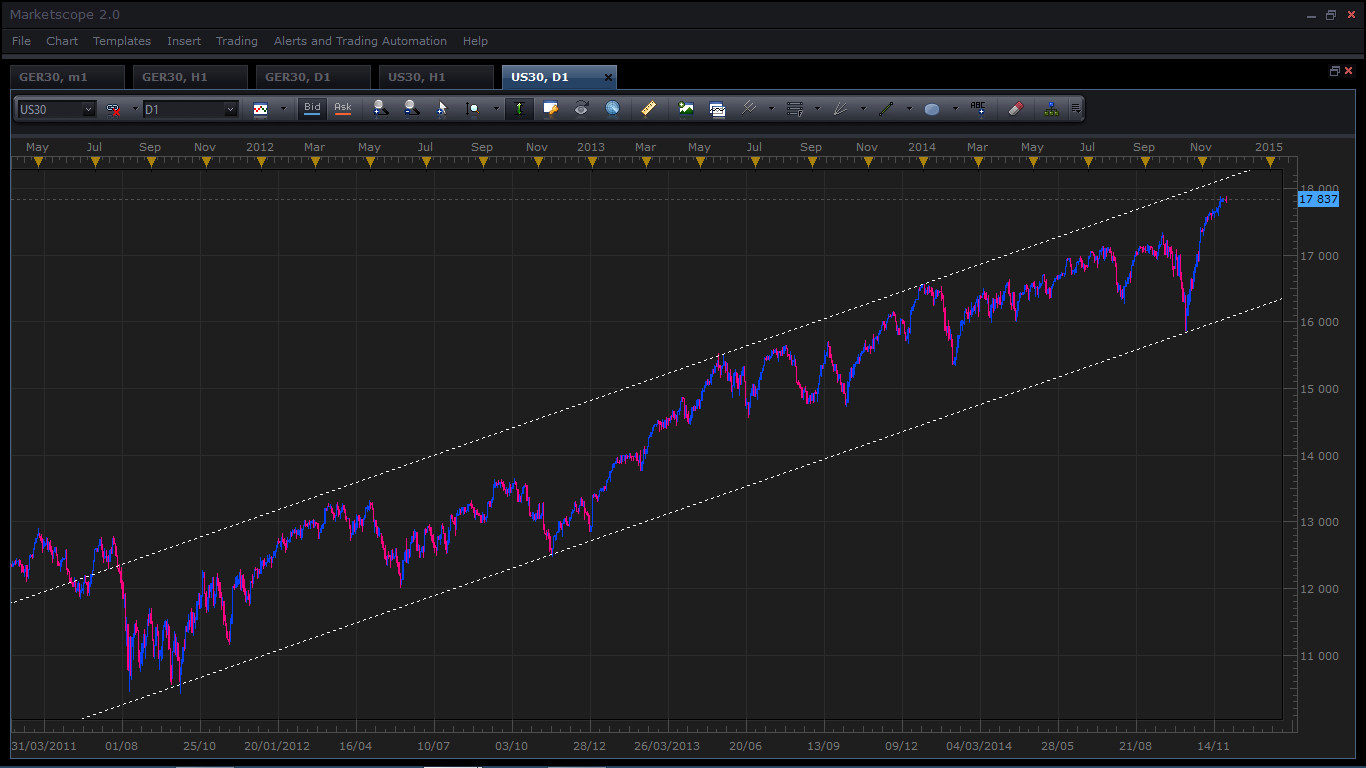The height and width of the screenshot is (768, 1366).
Task: Toggle the green vertical autoscale button
Action: 519,109
